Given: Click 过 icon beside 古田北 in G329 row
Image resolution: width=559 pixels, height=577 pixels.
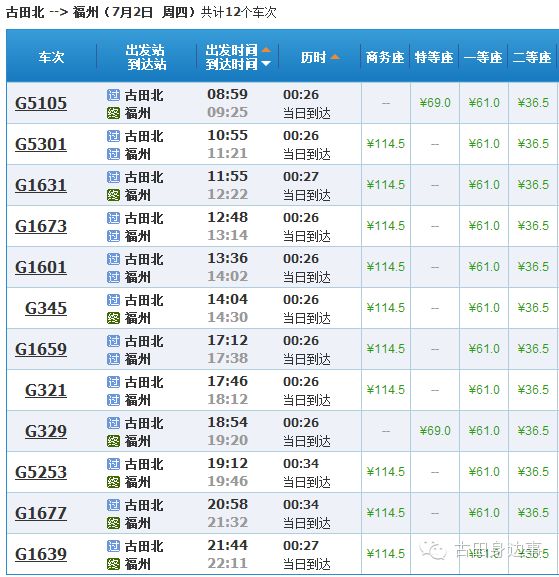Looking at the screenshot, I should click(113, 423).
